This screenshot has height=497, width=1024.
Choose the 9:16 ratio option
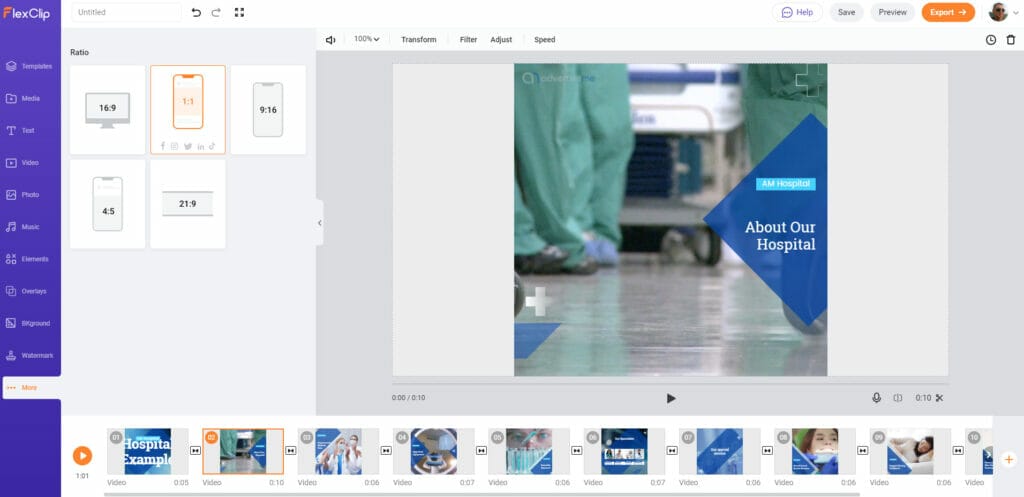(x=268, y=110)
